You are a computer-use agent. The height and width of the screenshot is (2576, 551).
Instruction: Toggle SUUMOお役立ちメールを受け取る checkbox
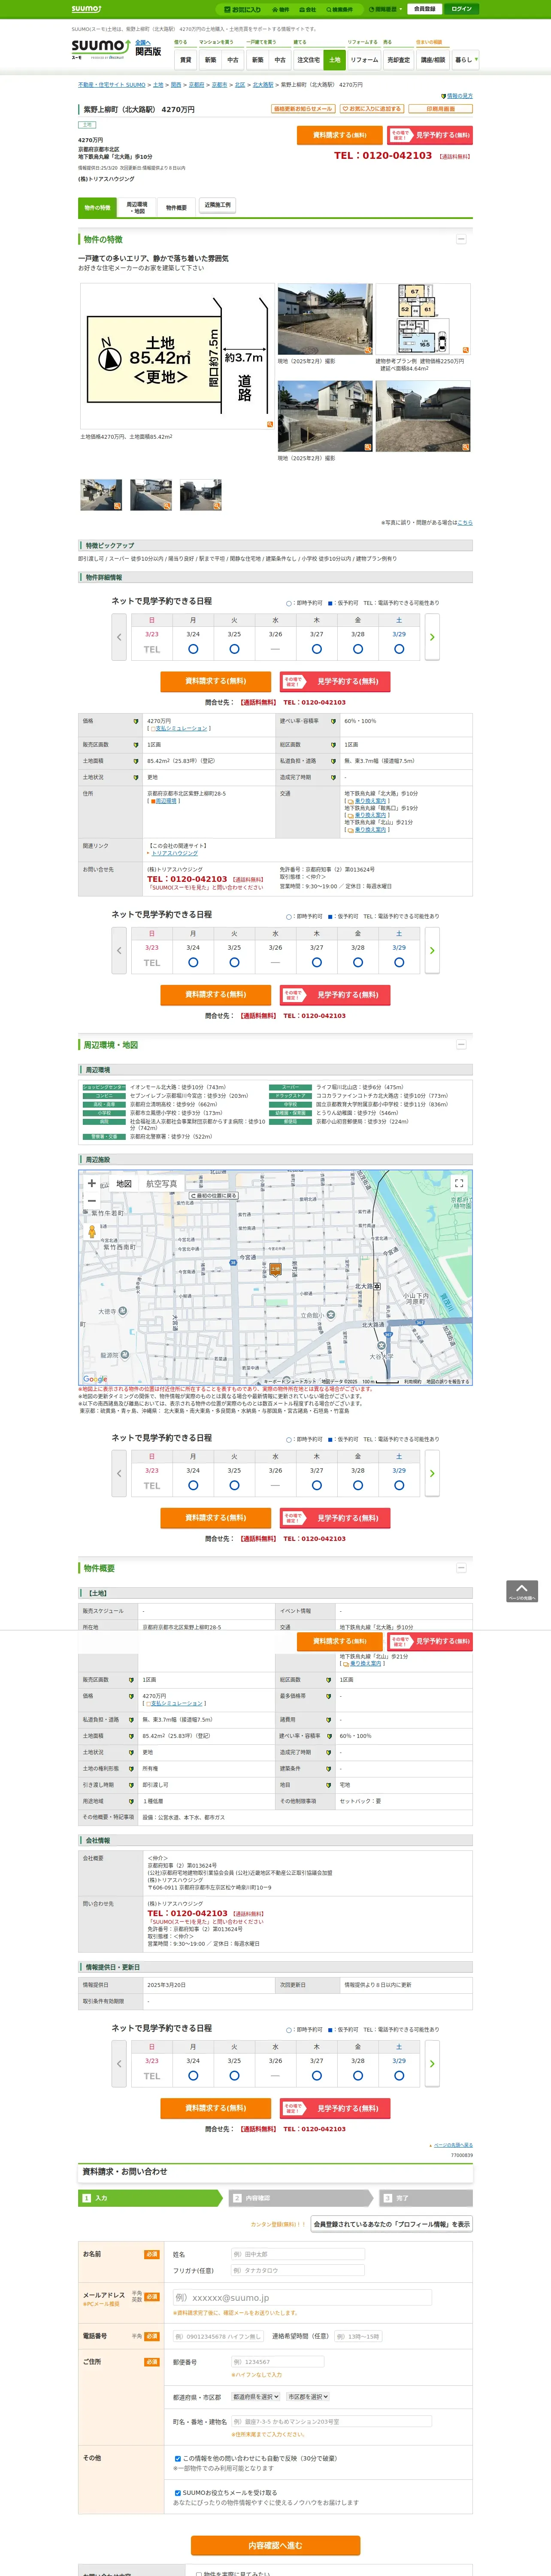click(x=178, y=2493)
